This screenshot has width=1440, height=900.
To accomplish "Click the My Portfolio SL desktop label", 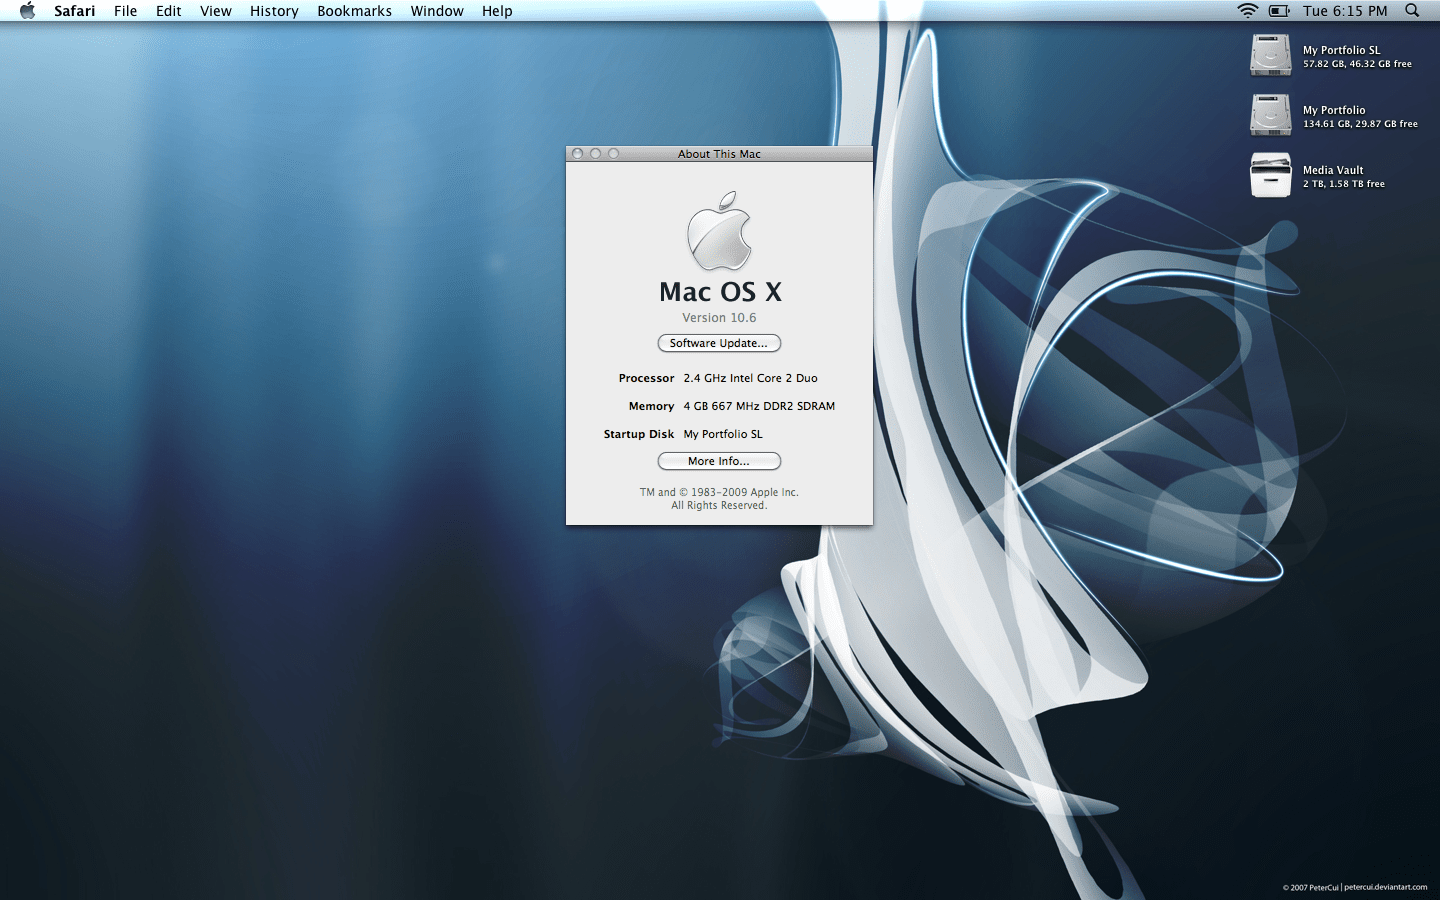I will point(1341,50).
